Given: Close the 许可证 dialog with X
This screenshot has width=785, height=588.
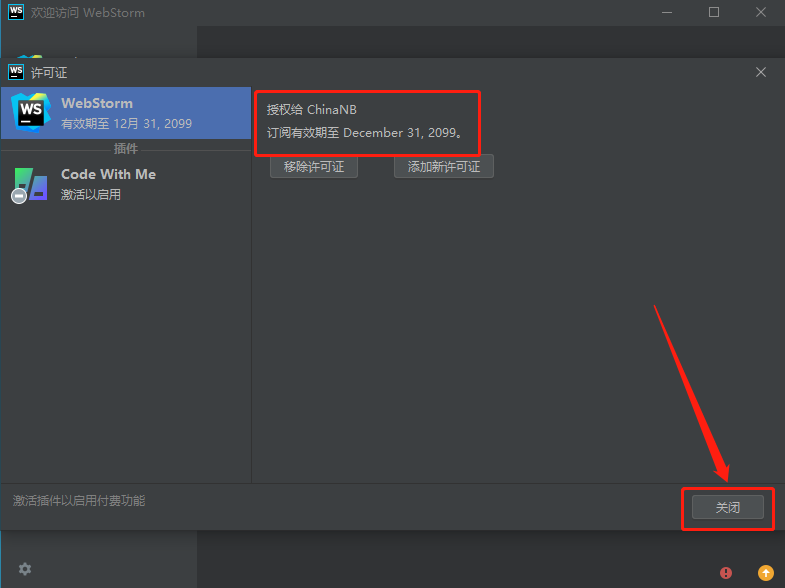Looking at the screenshot, I should [760, 72].
